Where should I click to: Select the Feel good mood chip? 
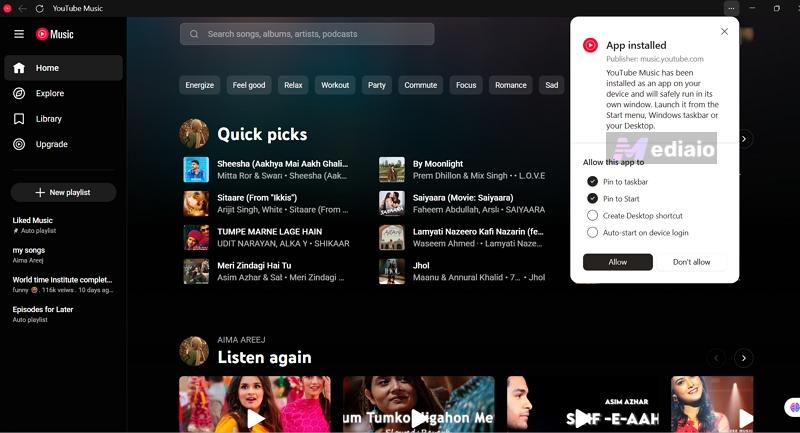[x=249, y=85]
